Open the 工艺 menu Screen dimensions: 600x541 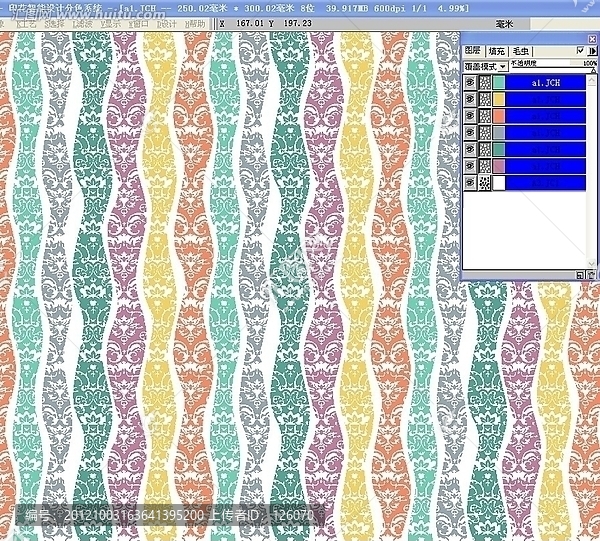click(x=26, y=24)
